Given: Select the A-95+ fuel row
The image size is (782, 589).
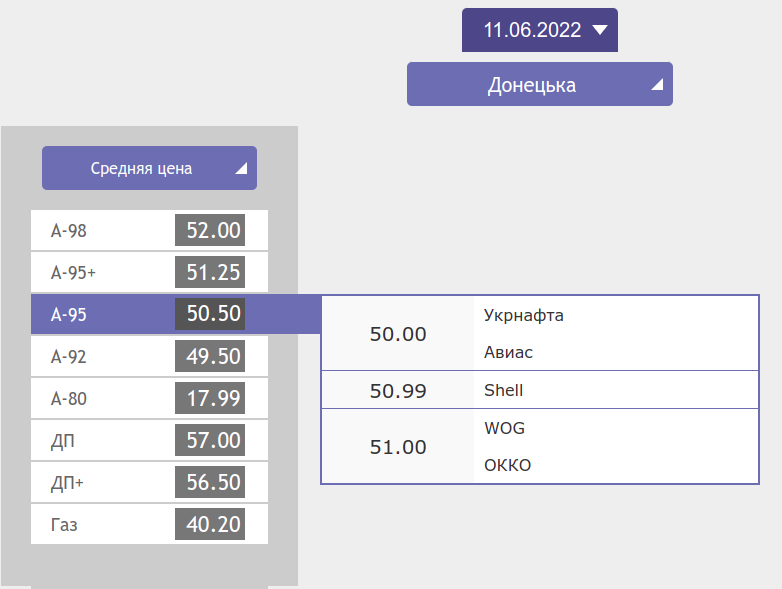Looking at the screenshot, I should [x=149, y=273].
